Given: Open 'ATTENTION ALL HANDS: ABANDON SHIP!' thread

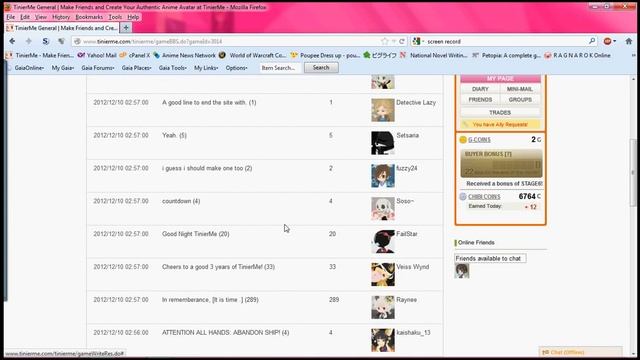Looking at the screenshot, I should (x=225, y=333).
